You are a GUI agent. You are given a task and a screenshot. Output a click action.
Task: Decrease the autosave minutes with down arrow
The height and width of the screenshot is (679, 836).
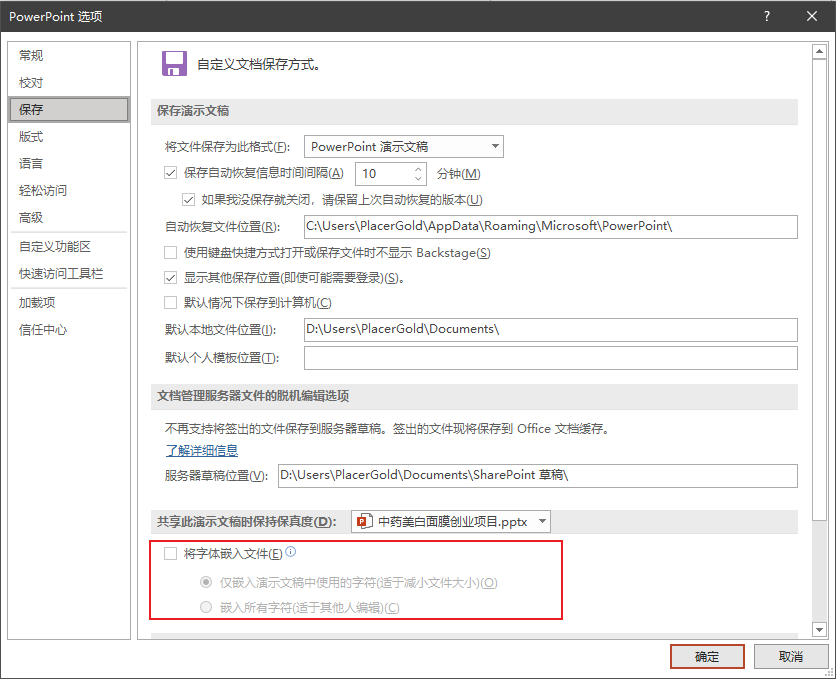point(418,179)
